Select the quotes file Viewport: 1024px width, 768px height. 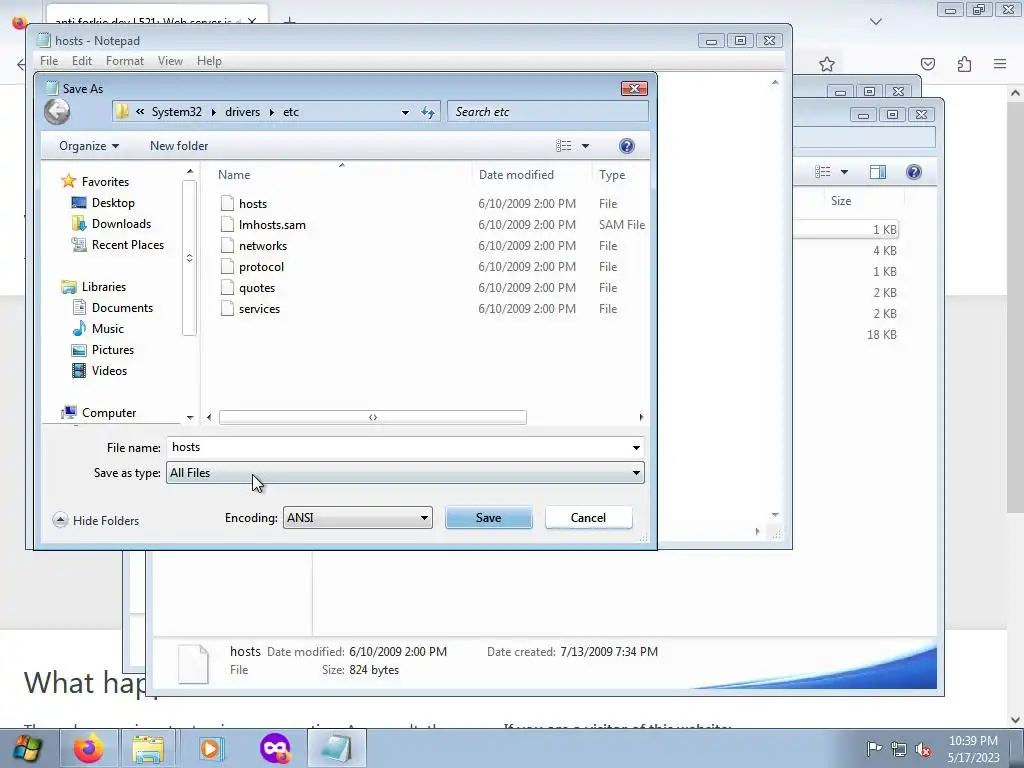pos(257,287)
